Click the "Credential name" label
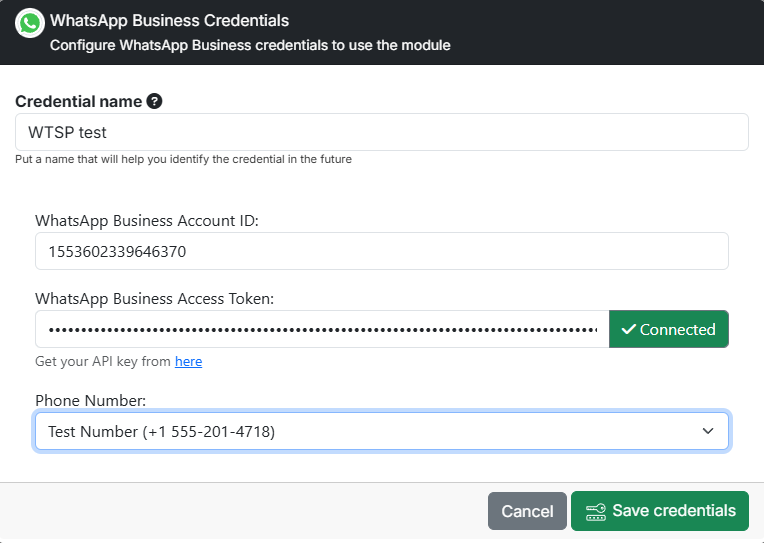 pyautogui.click(x=78, y=101)
